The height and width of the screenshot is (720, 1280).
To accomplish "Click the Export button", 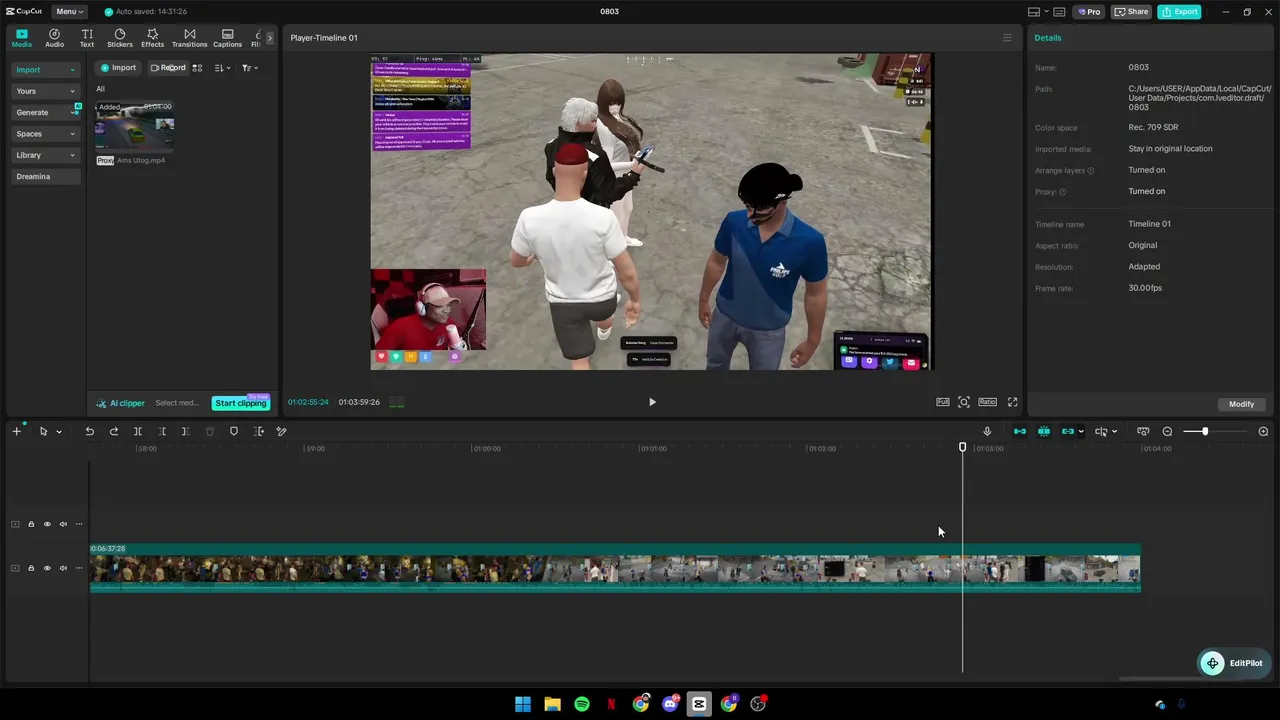I will click(1179, 12).
